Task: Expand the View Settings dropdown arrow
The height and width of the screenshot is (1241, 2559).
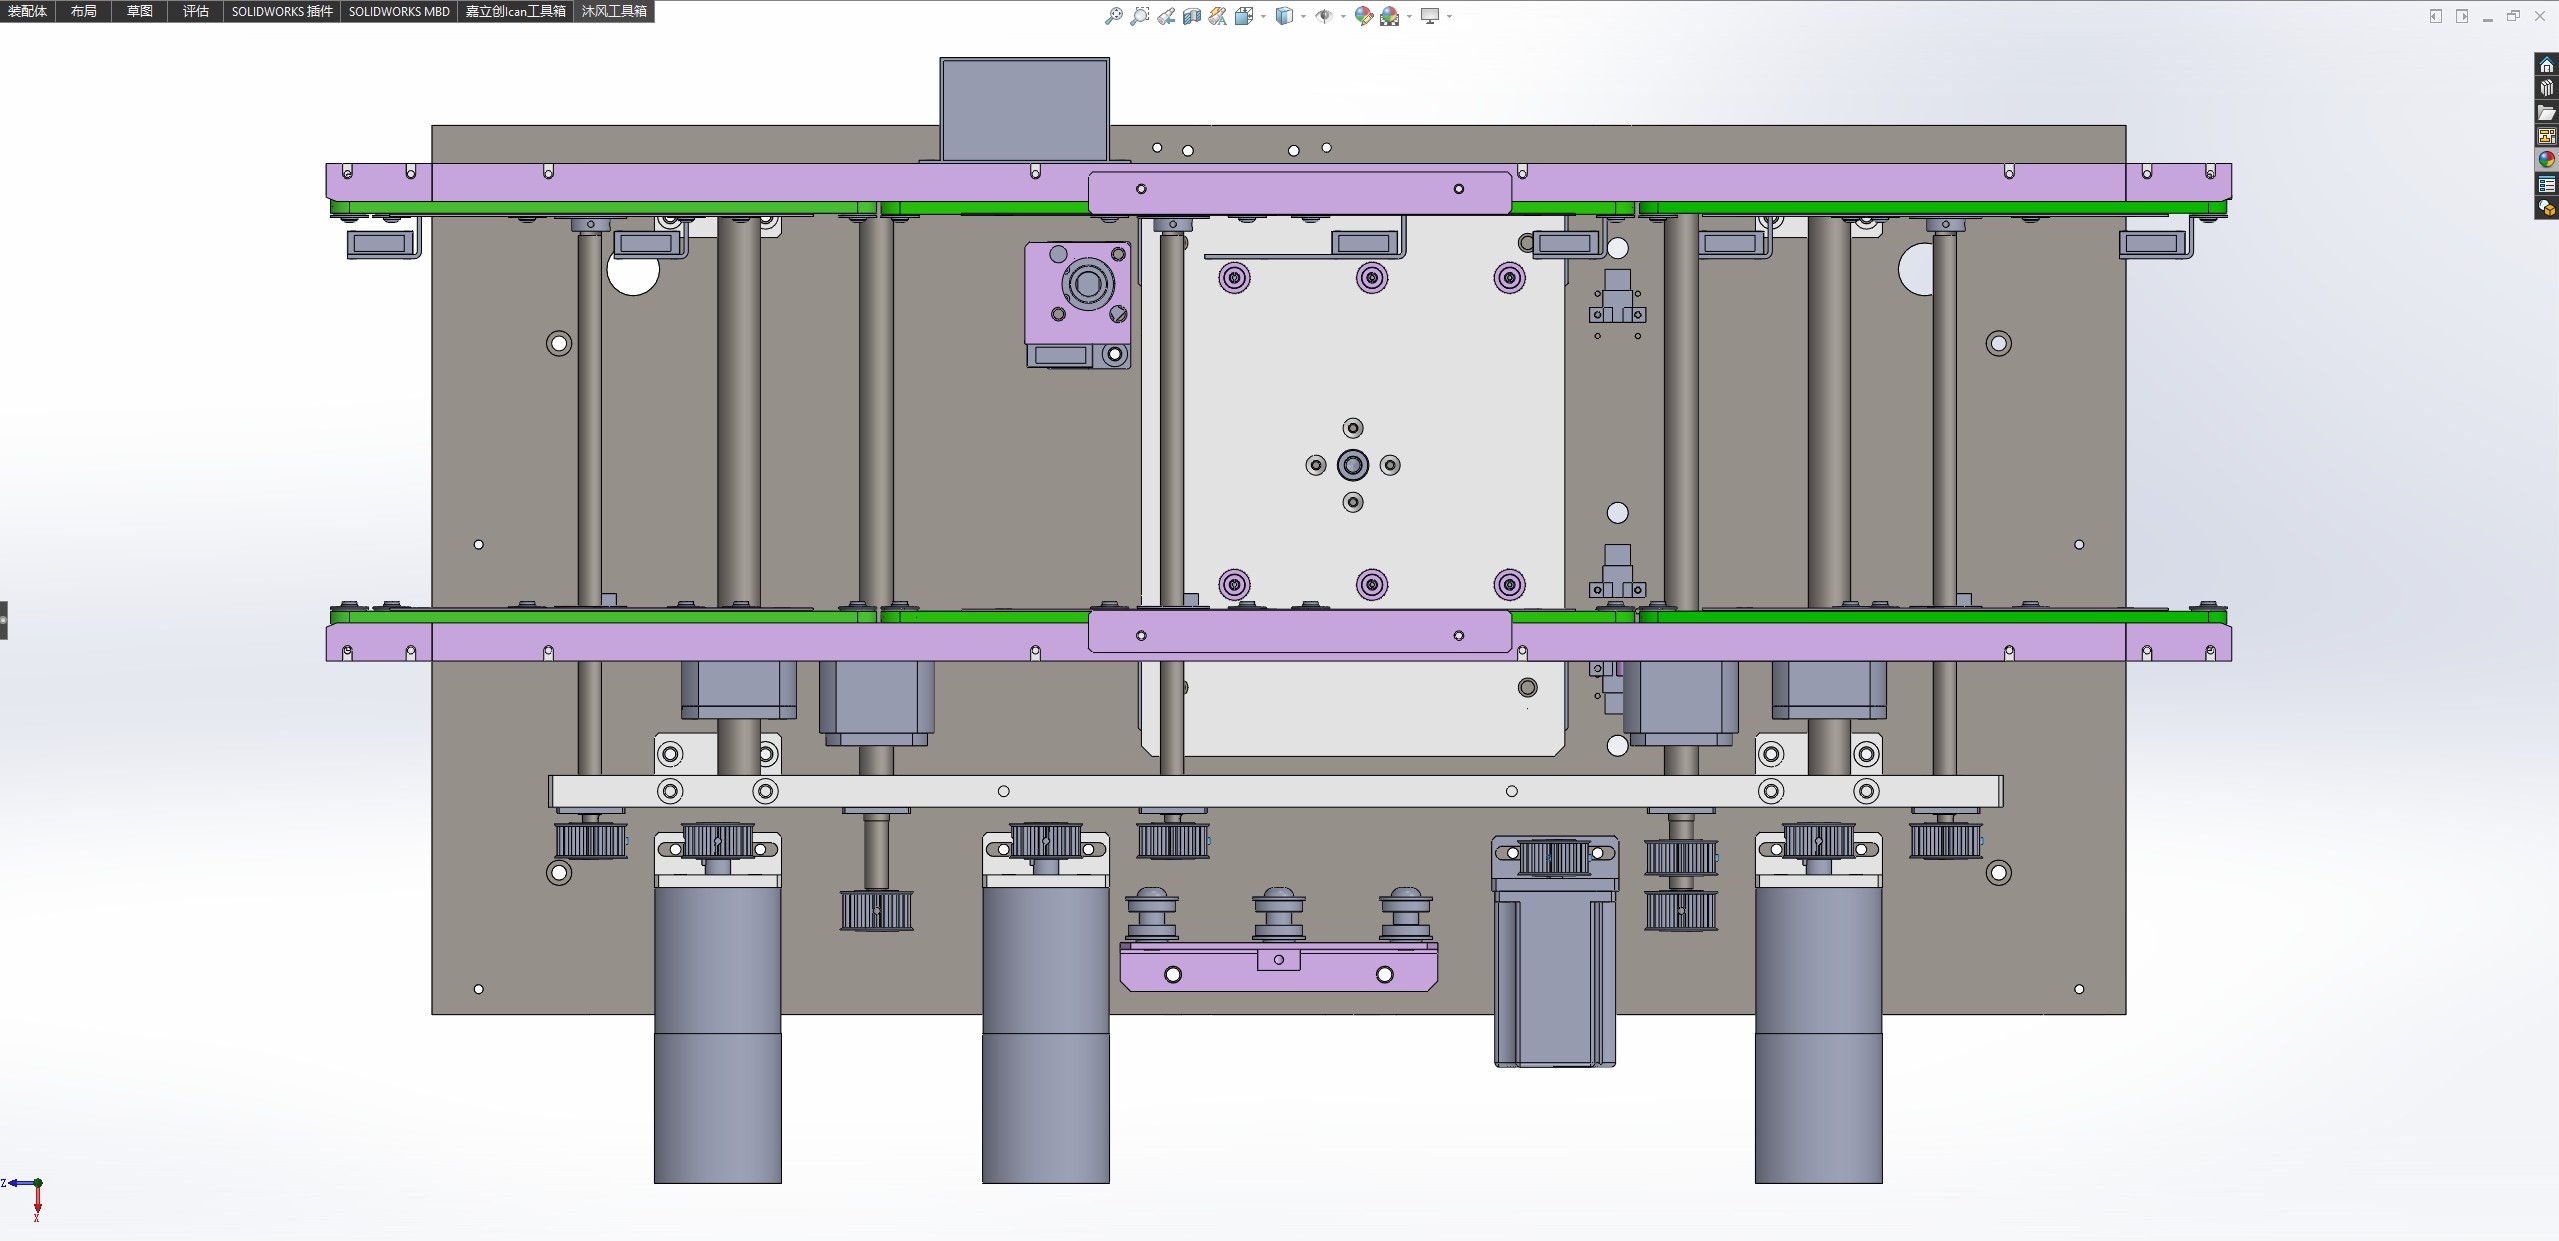Action: click(x=1449, y=16)
